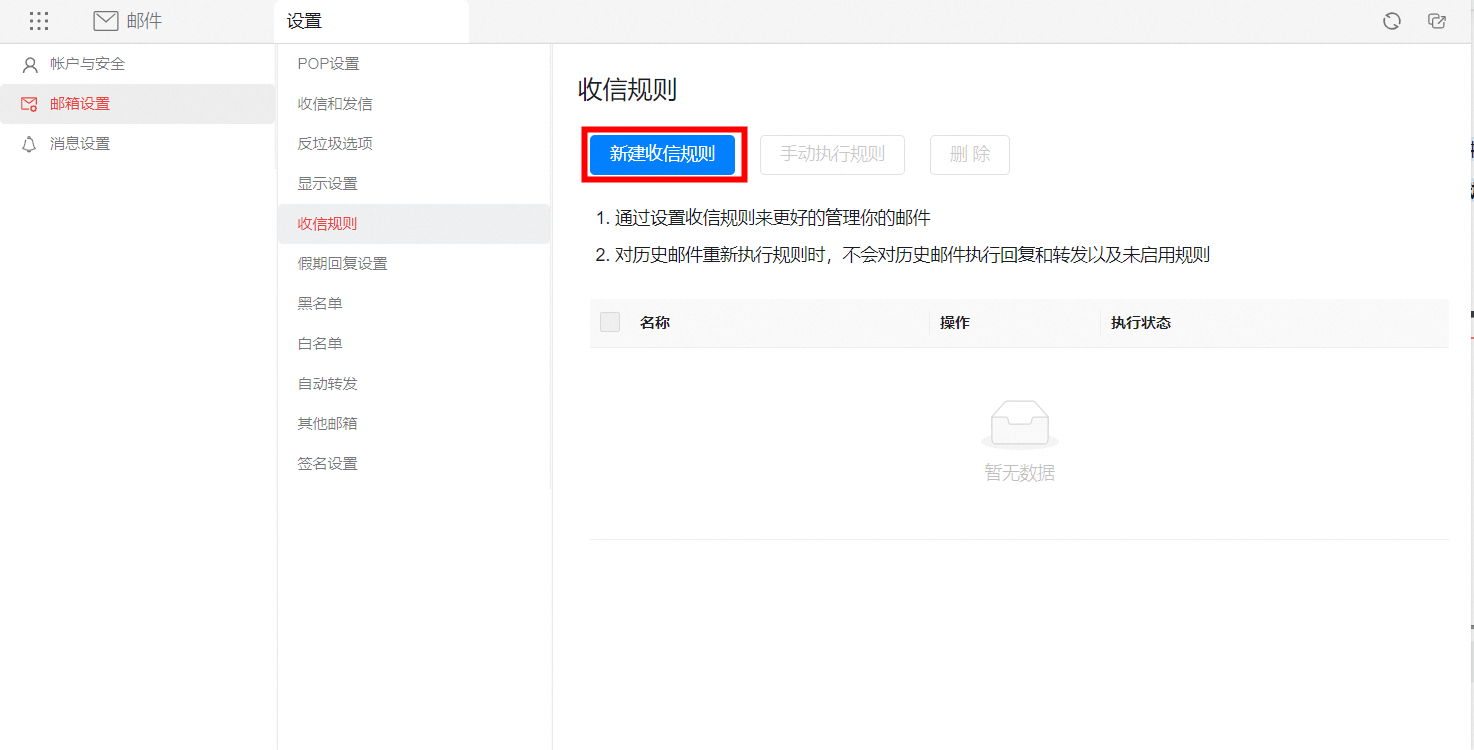Open 消息设置 in the sidebar

pyautogui.click(x=138, y=144)
